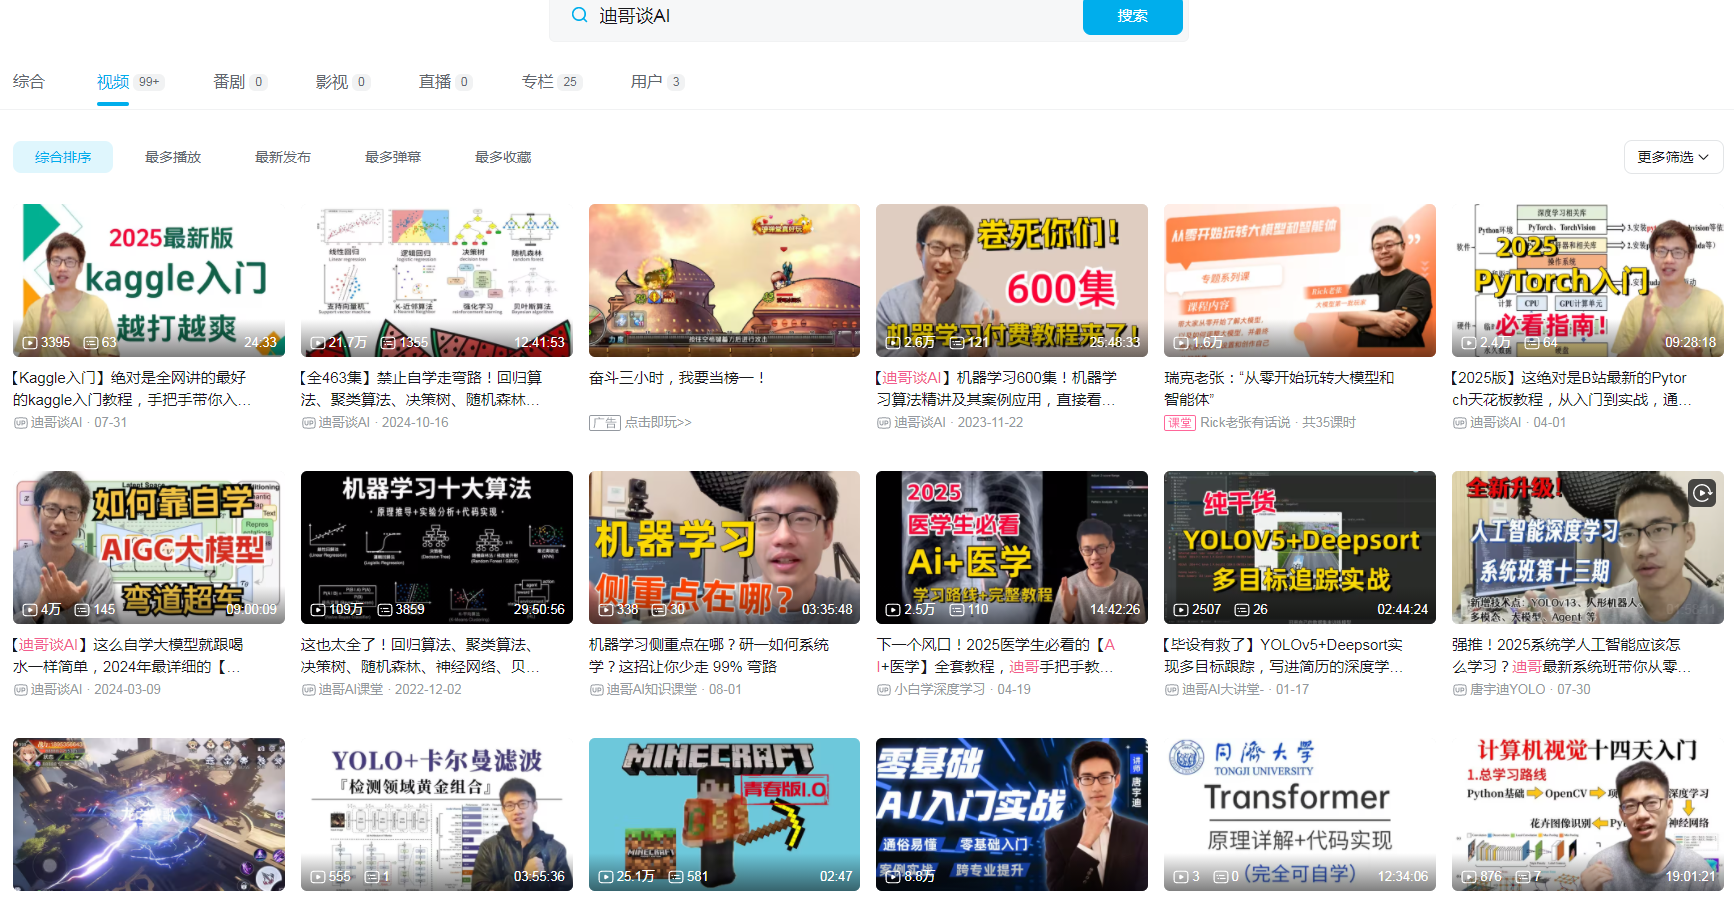Open the 强推！2025系统学人工智能 title link
Image resolution: width=1734 pixels, height=899 pixels.
pos(1572,656)
